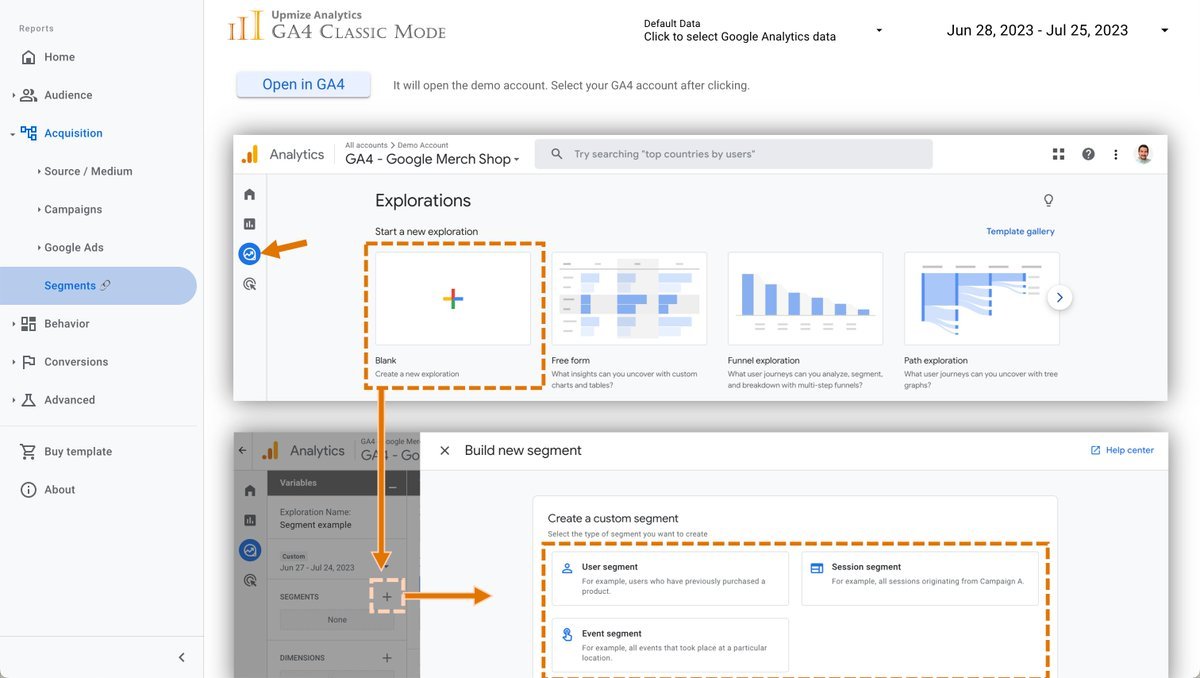Expand the Audience section
This screenshot has width=1200, height=678.
[x=14, y=95]
